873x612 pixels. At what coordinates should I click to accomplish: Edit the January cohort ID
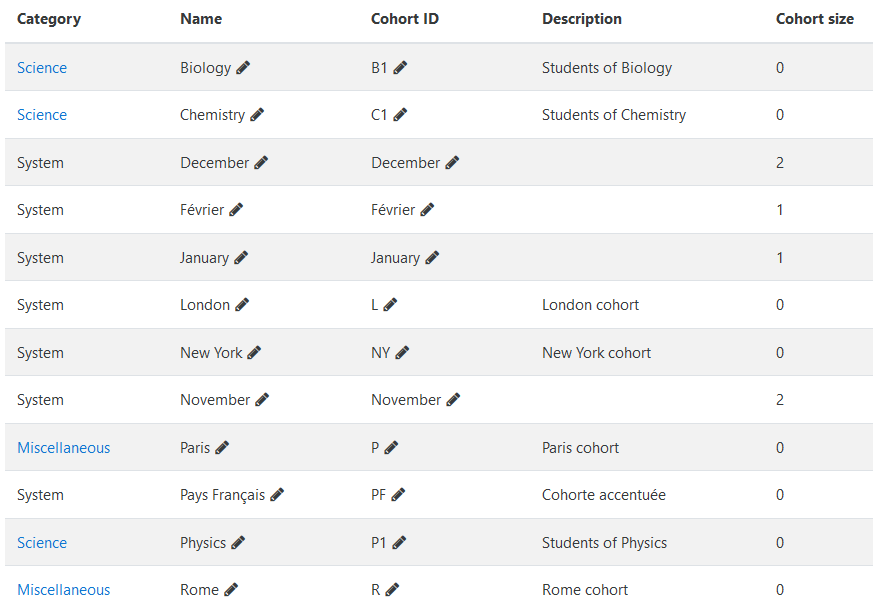click(432, 258)
